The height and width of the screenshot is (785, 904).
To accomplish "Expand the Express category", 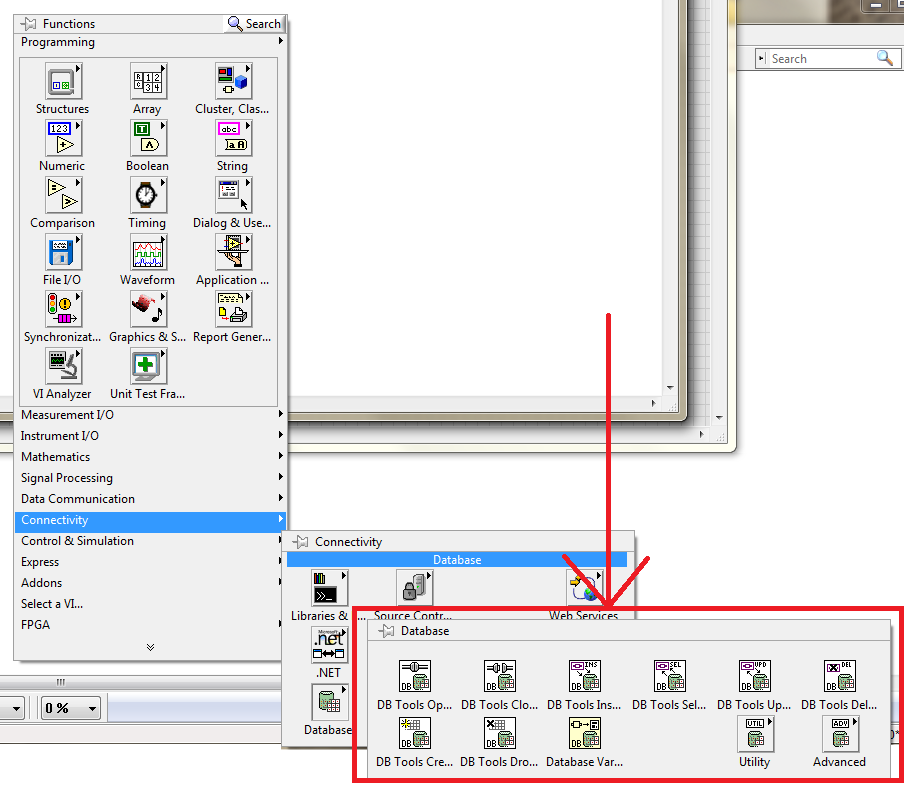I will coord(150,562).
